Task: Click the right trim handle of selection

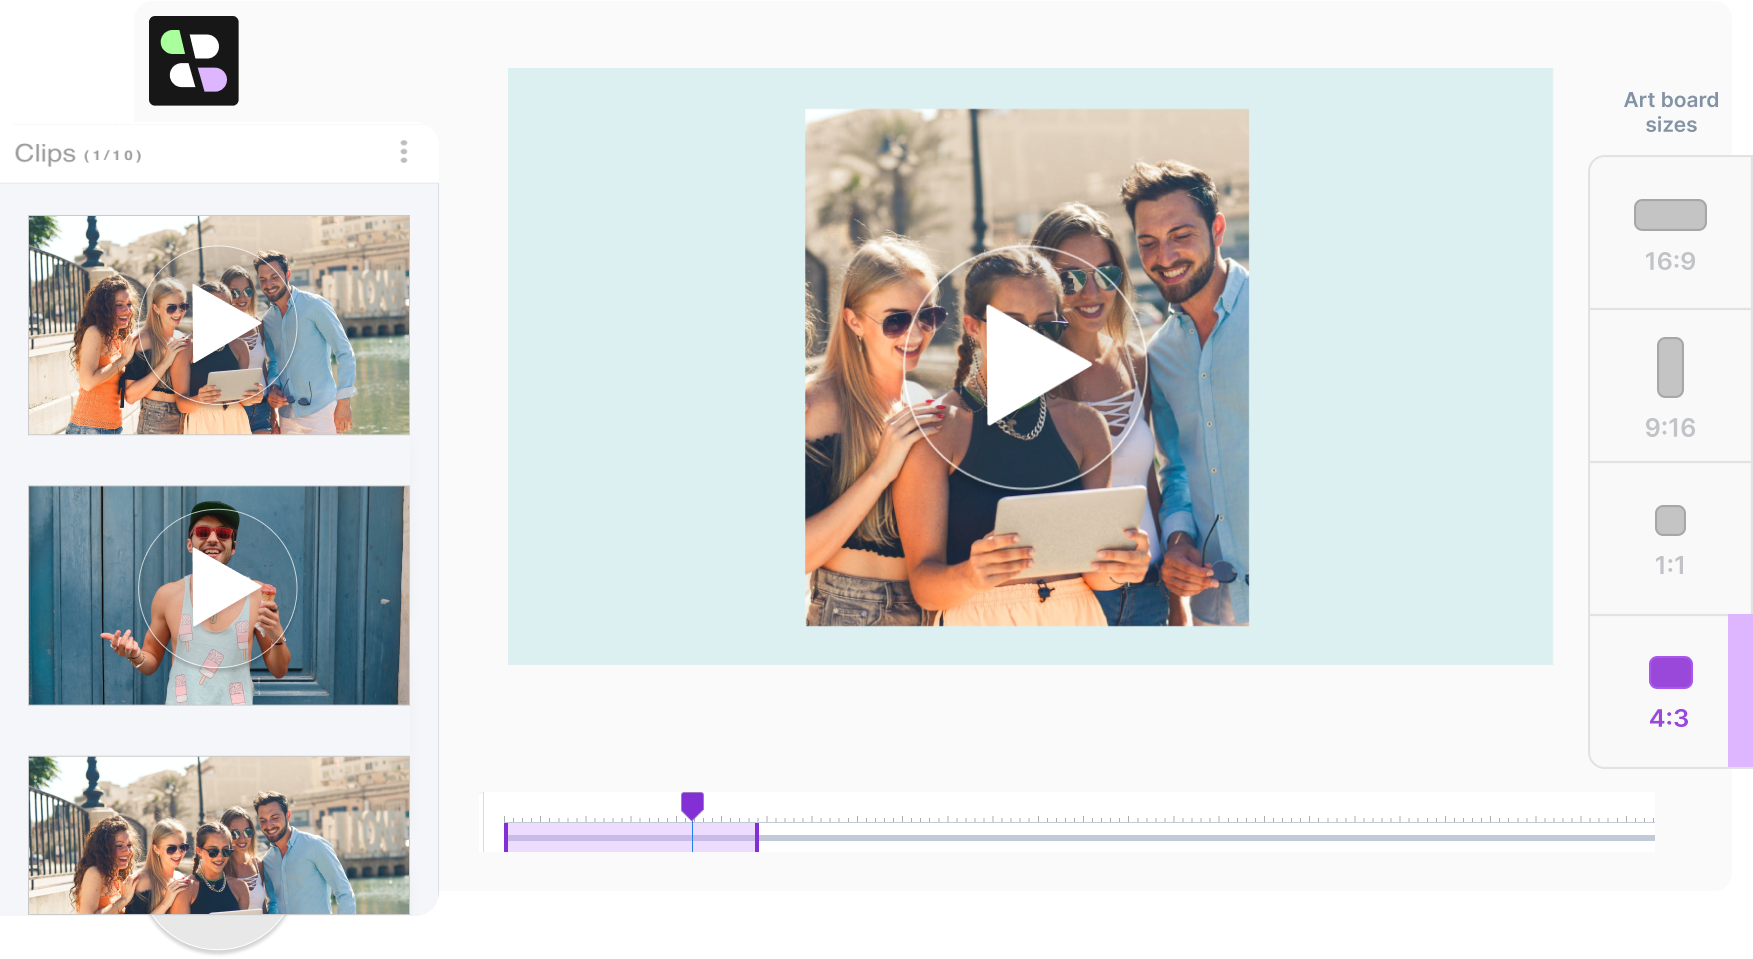Action: [757, 837]
